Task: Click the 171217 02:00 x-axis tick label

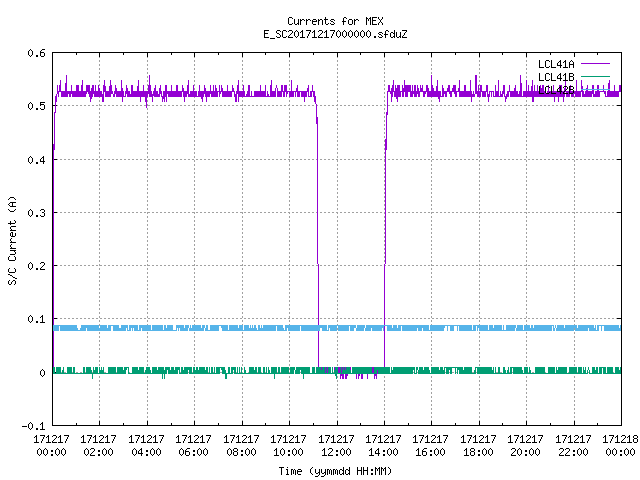Action: 98,446
